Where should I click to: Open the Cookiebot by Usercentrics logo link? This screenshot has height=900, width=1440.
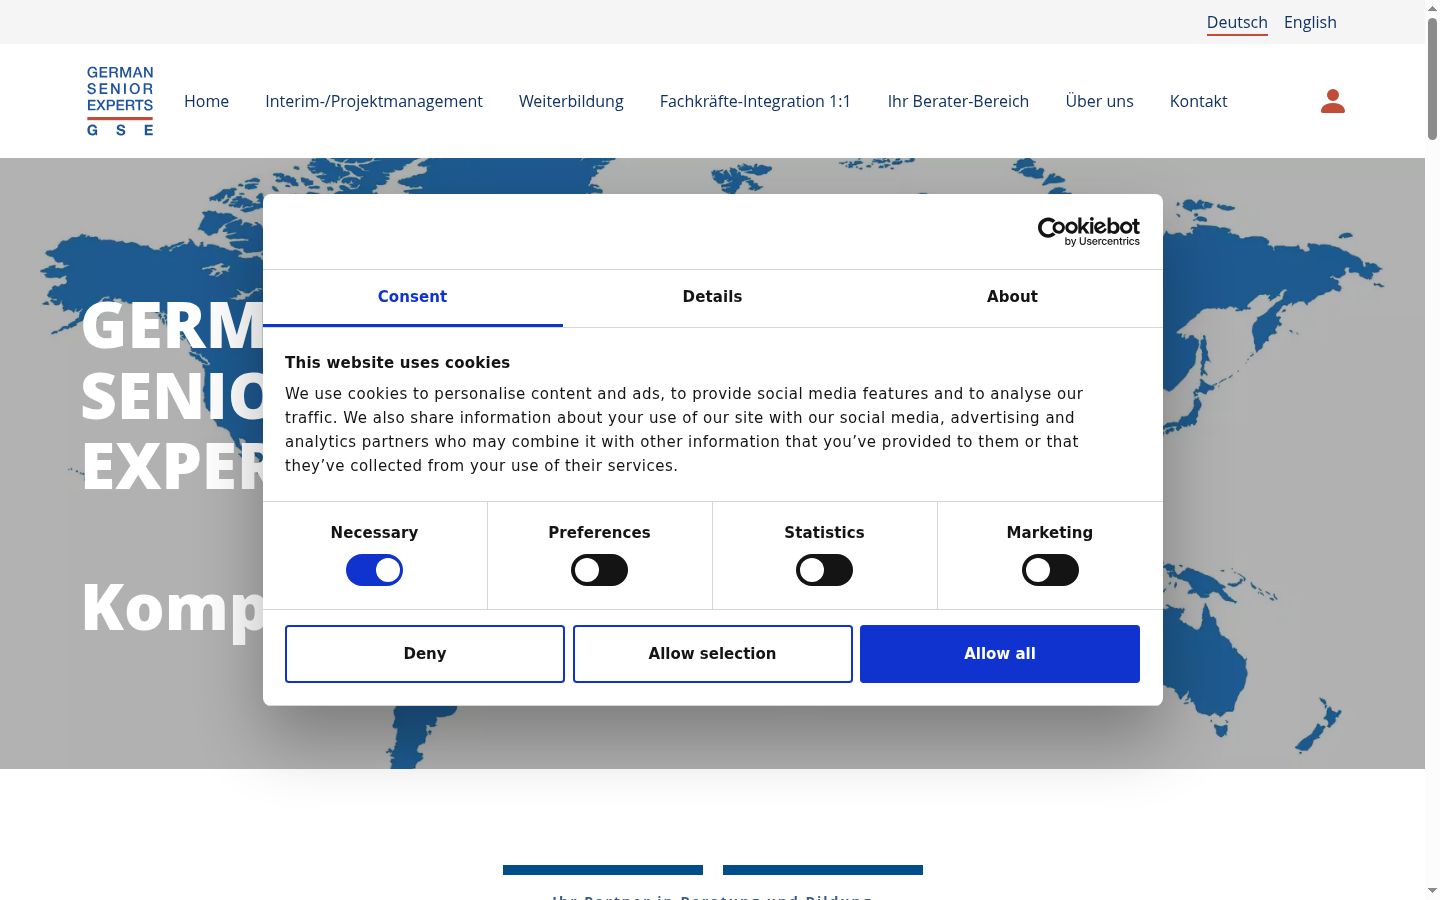[1088, 231]
